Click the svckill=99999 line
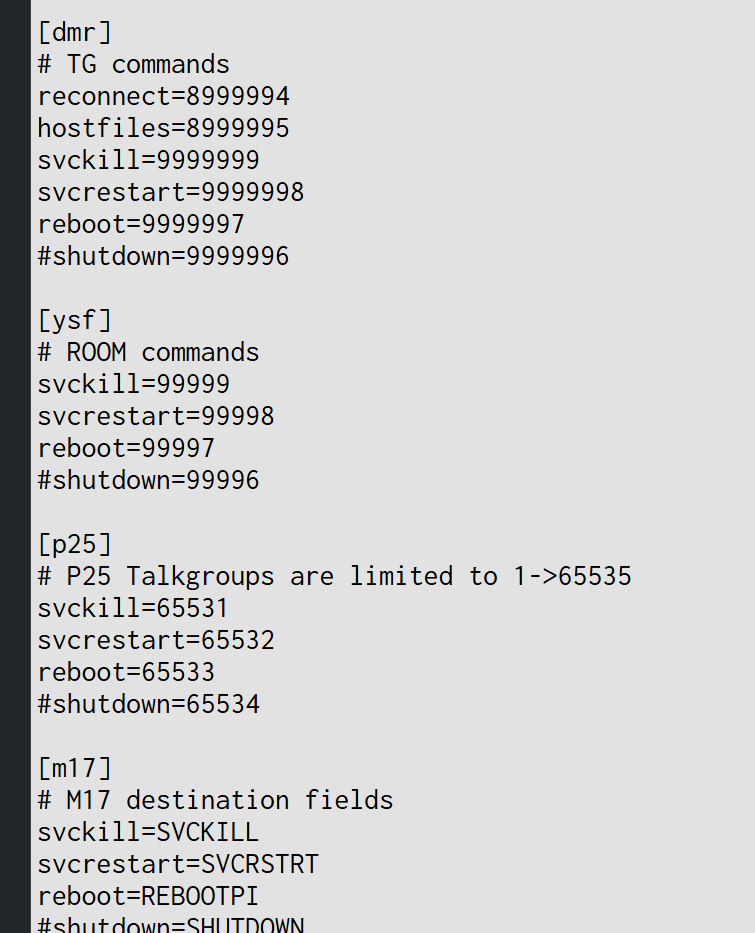755x933 pixels. [133, 385]
